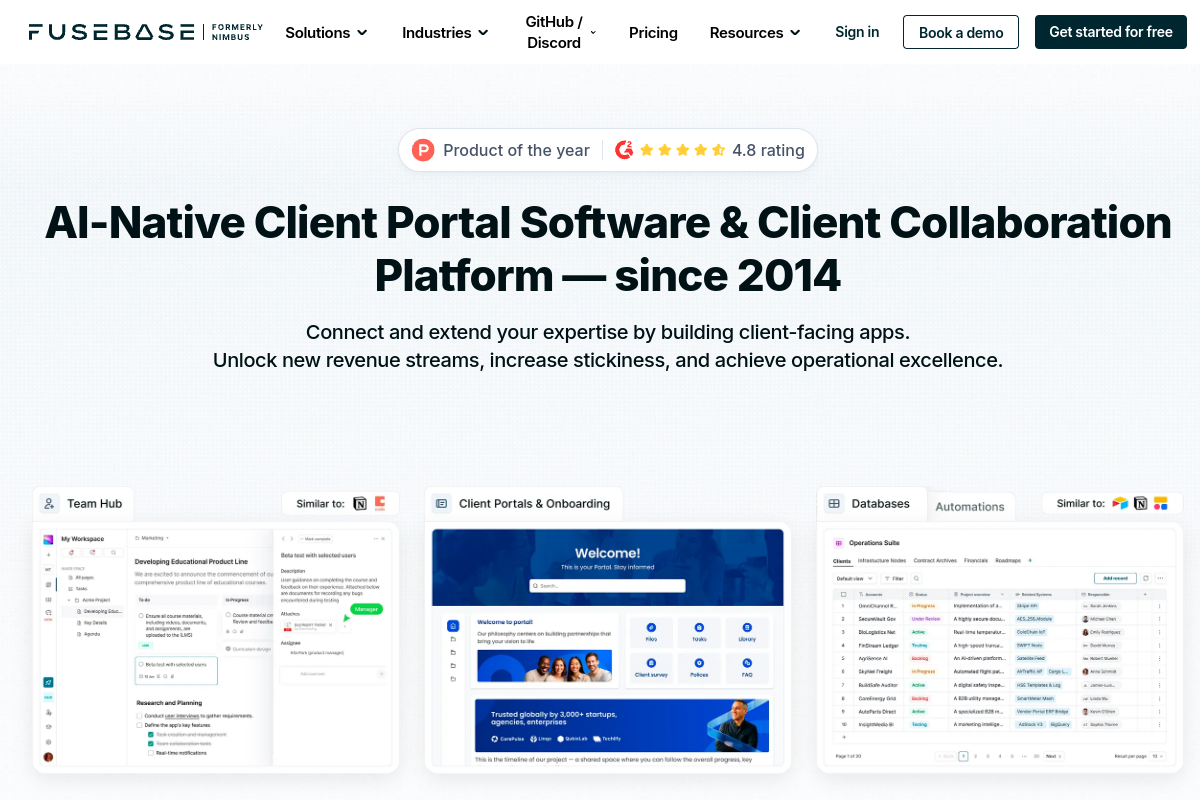Click the Book a demo button
This screenshot has width=1200, height=800.
(x=961, y=32)
